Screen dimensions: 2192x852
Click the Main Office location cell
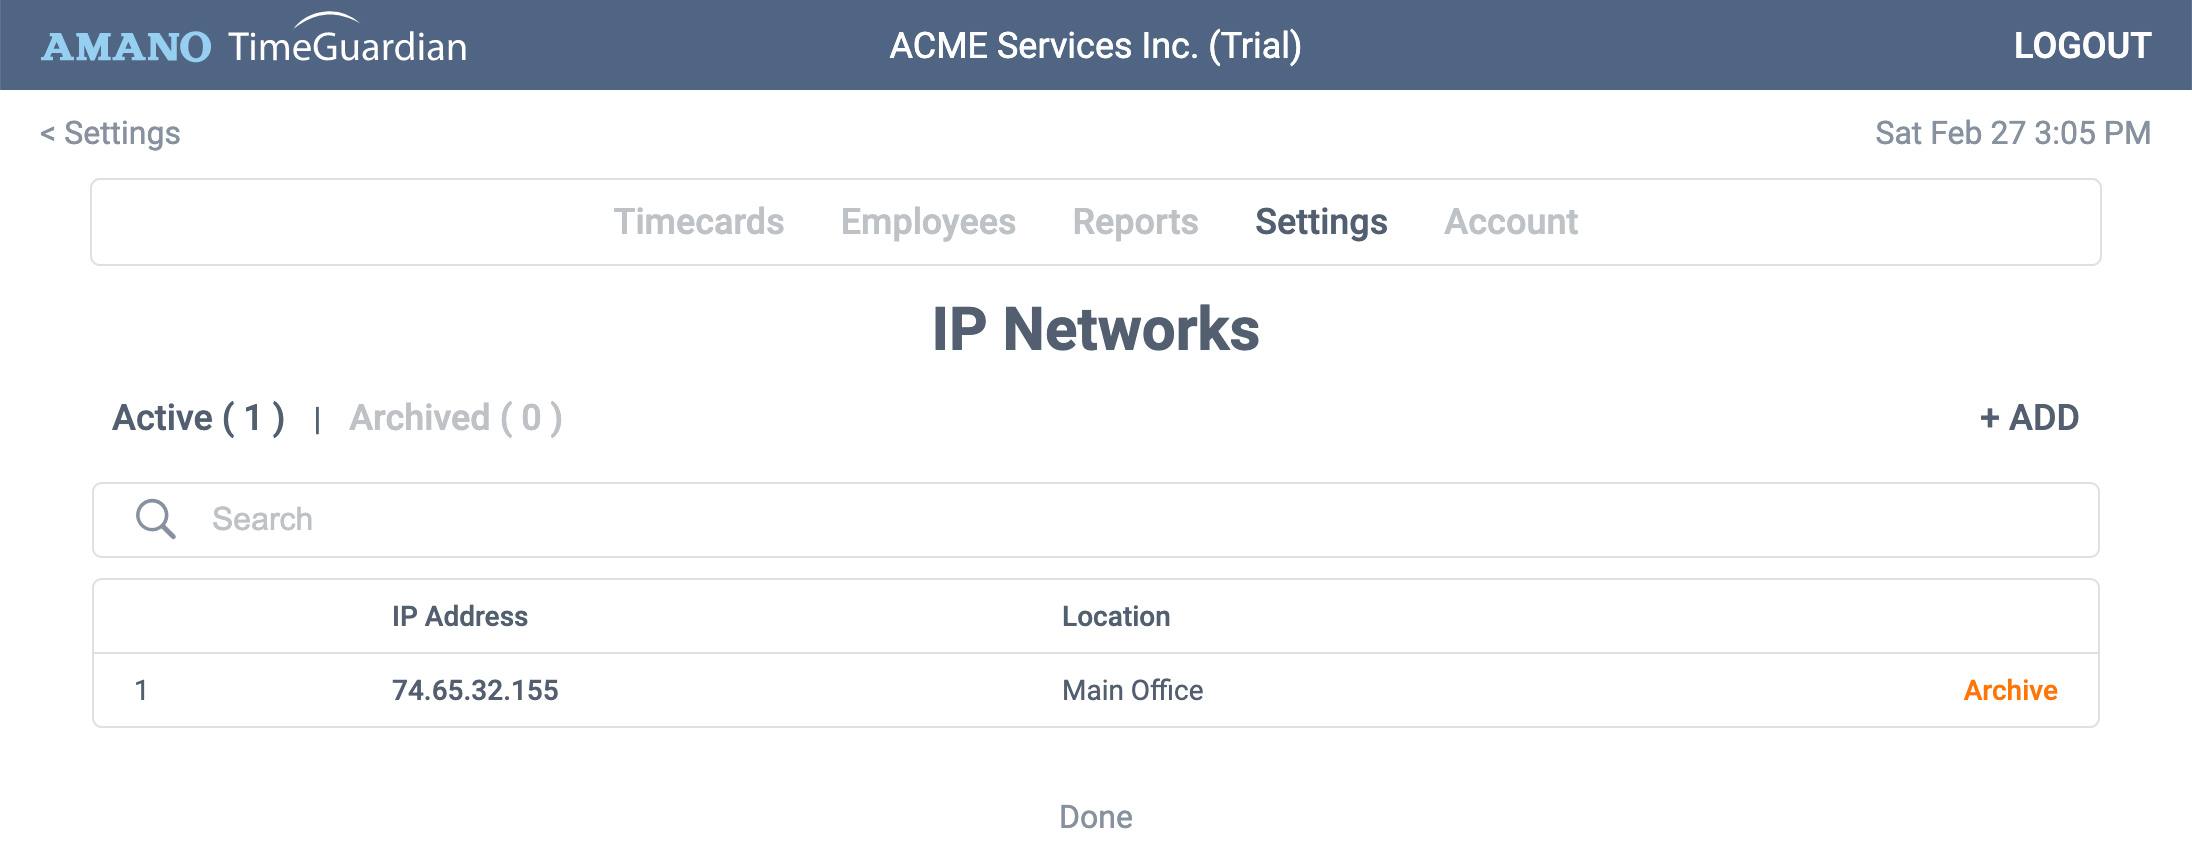(x=1132, y=690)
